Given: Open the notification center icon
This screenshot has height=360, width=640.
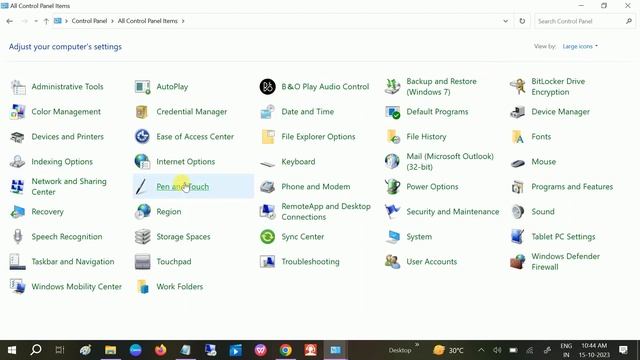Looking at the screenshot, I should (623, 350).
